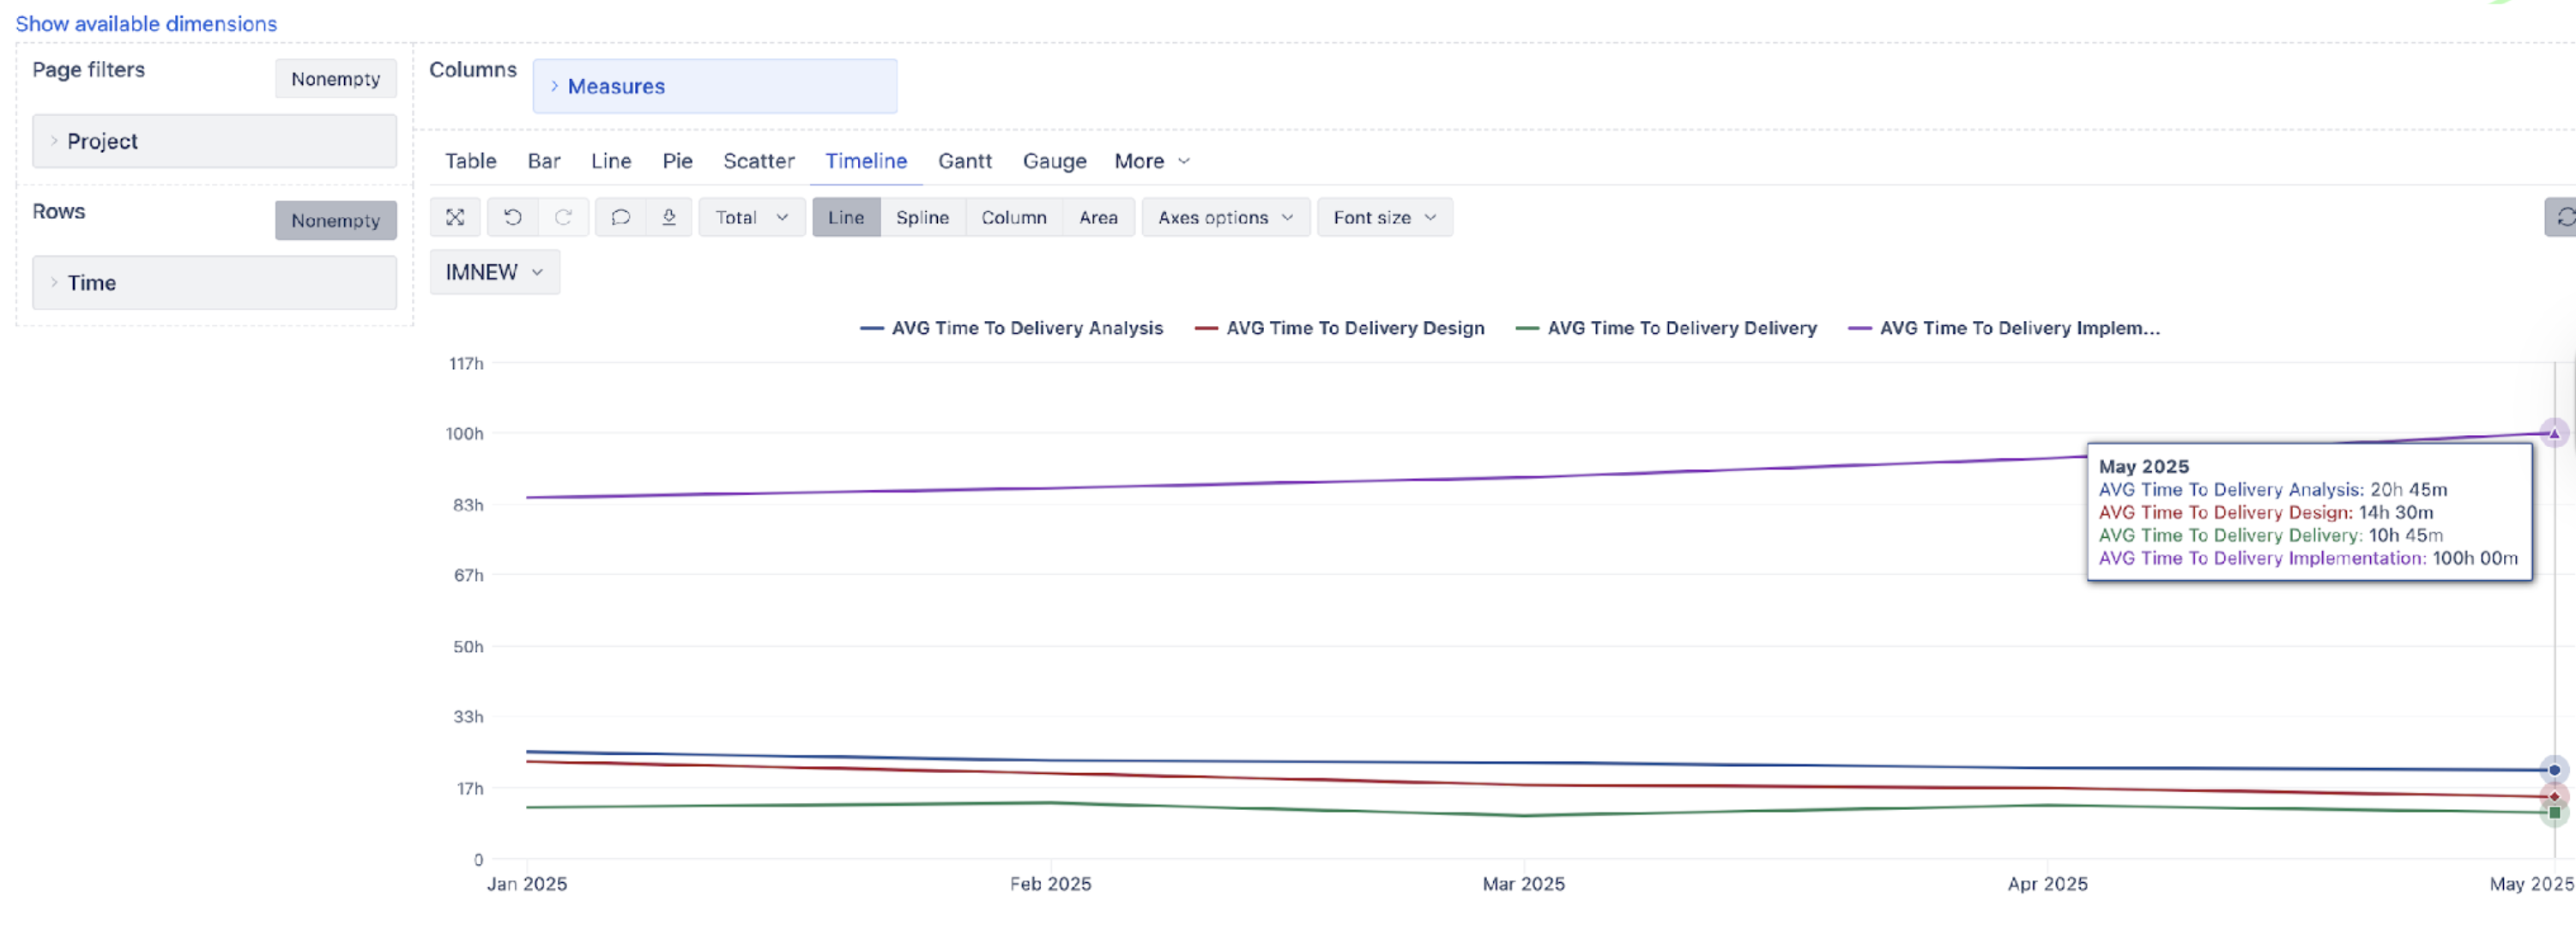Select the Area chart style button
Viewport: 2576px width, 925px height.
click(1097, 217)
